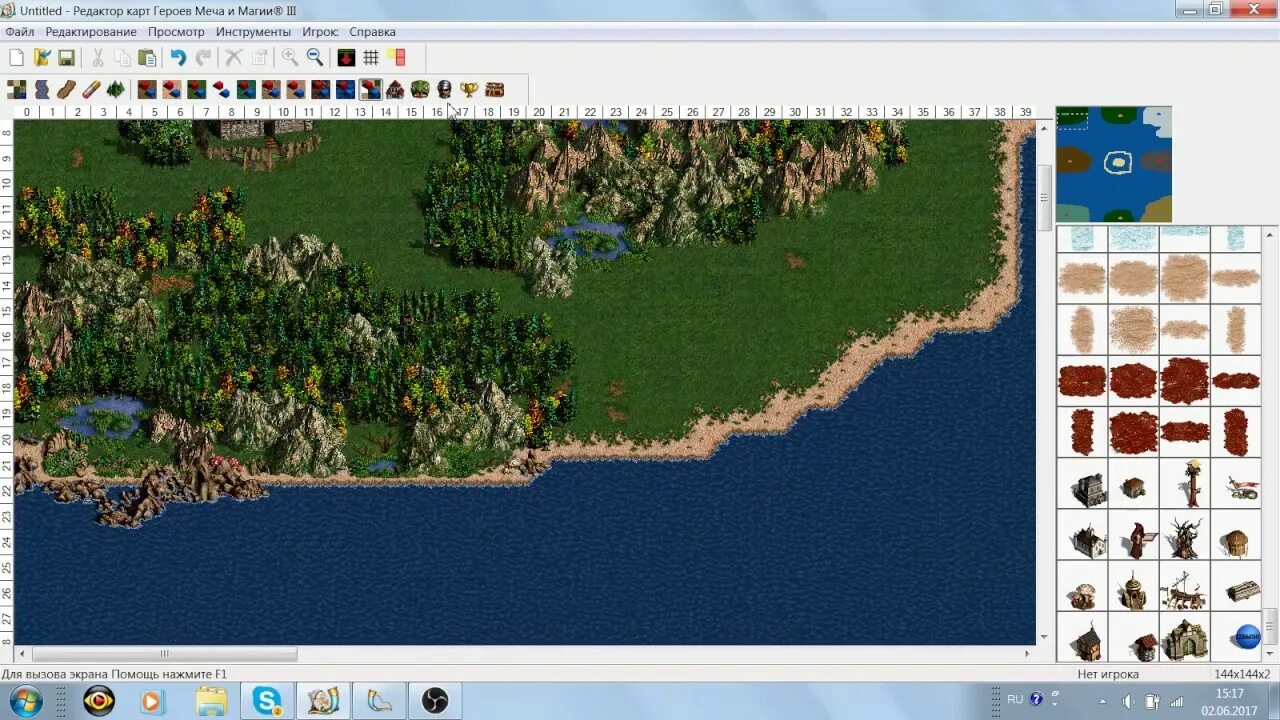Image resolution: width=1280 pixels, height=720 pixels.
Task: Click the Copy toolbar icon
Action: point(122,57)
